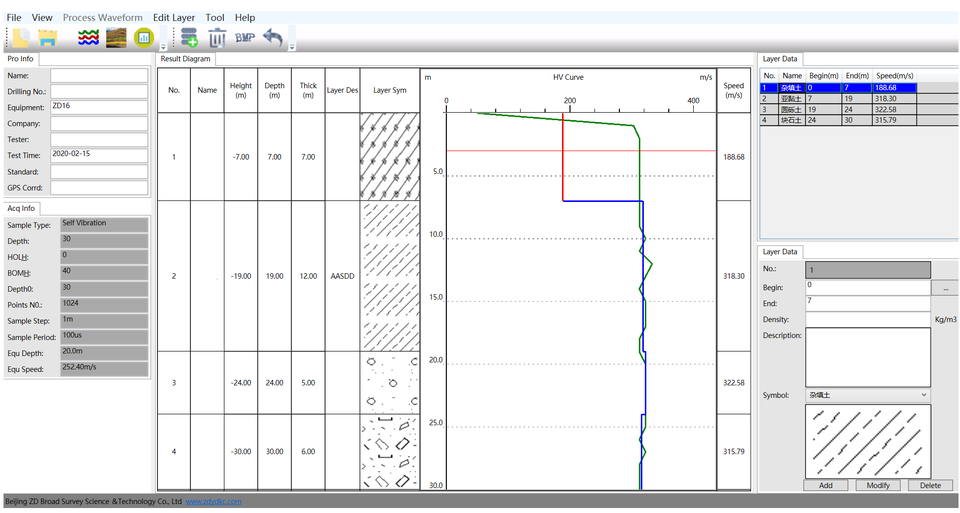Screen dimensions: 960x513
Task: Expand the second toolbar overflow arrow
Action: (291, 46)
